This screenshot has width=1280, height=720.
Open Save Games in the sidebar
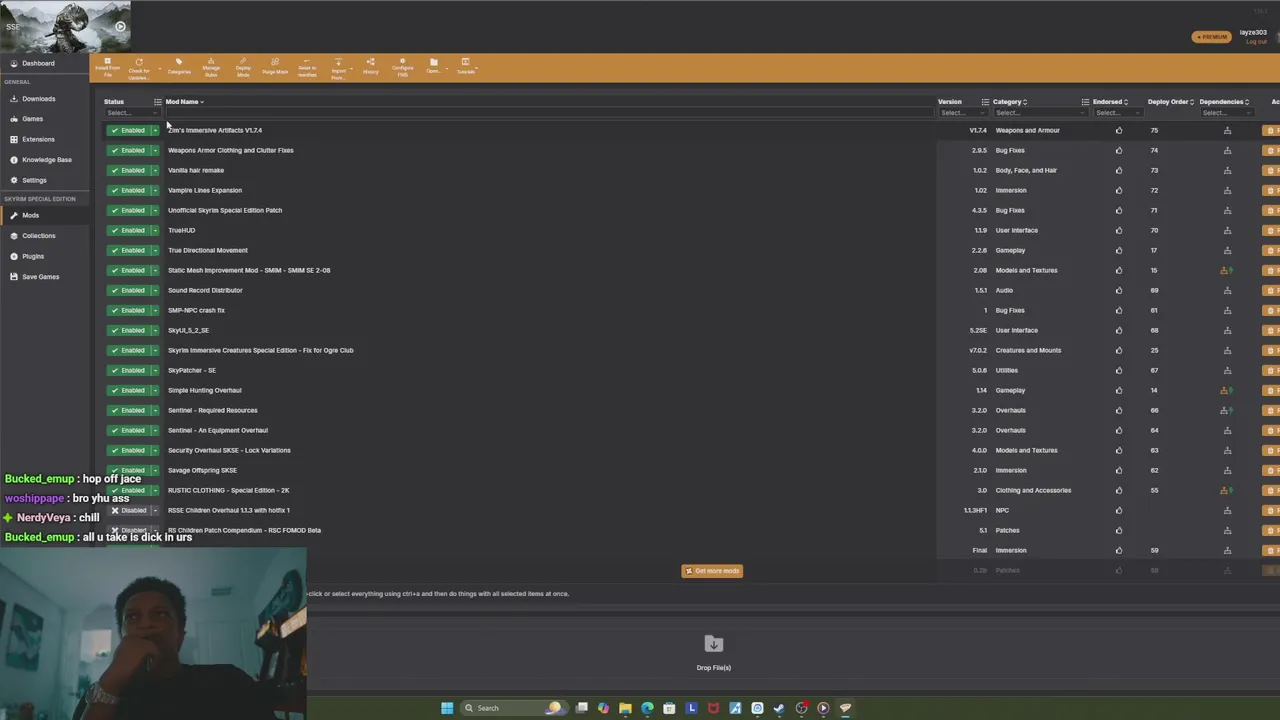tap(40, 276)
